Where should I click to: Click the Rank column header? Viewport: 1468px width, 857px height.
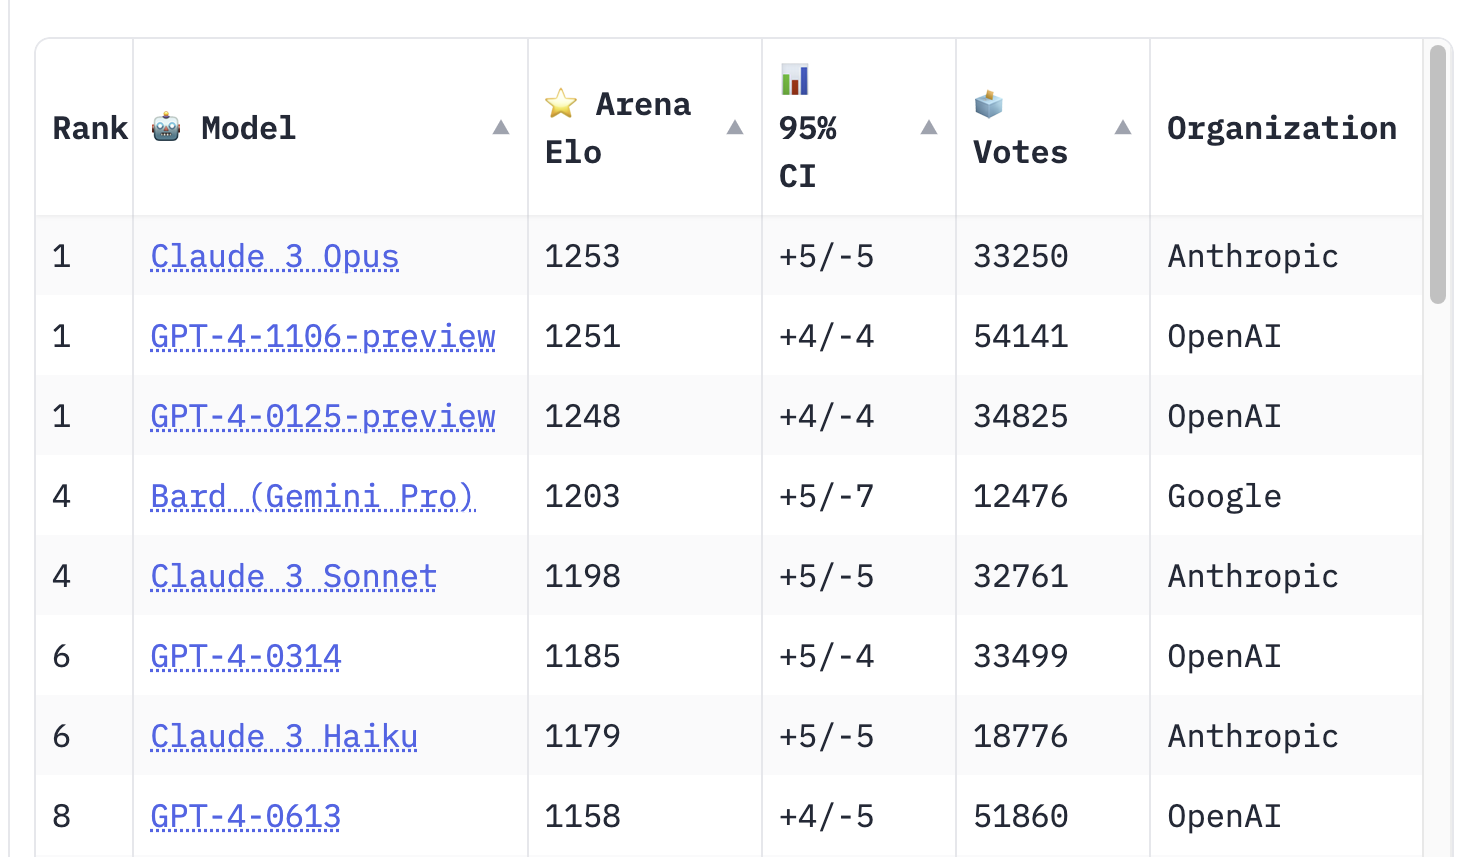pos(89,128)
